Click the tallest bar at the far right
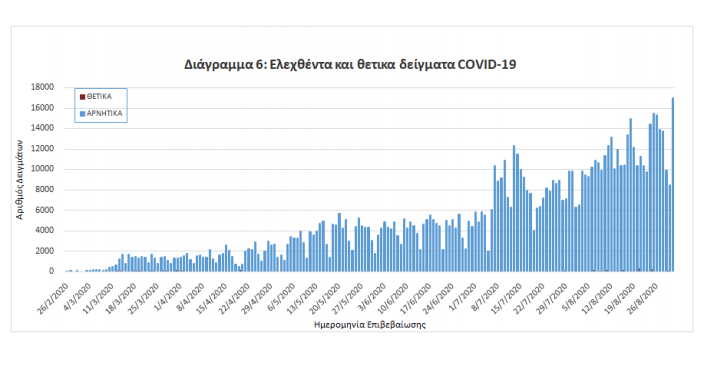The width and height of the screenshot is (715, 383). click(x=673, y=184)
